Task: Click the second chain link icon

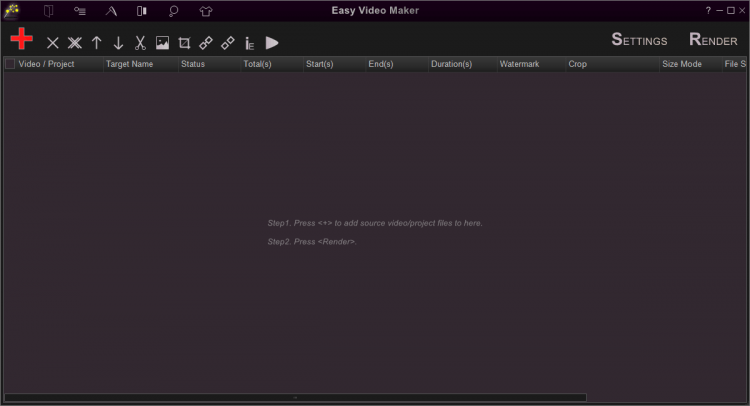Action: tap(228, 43)
